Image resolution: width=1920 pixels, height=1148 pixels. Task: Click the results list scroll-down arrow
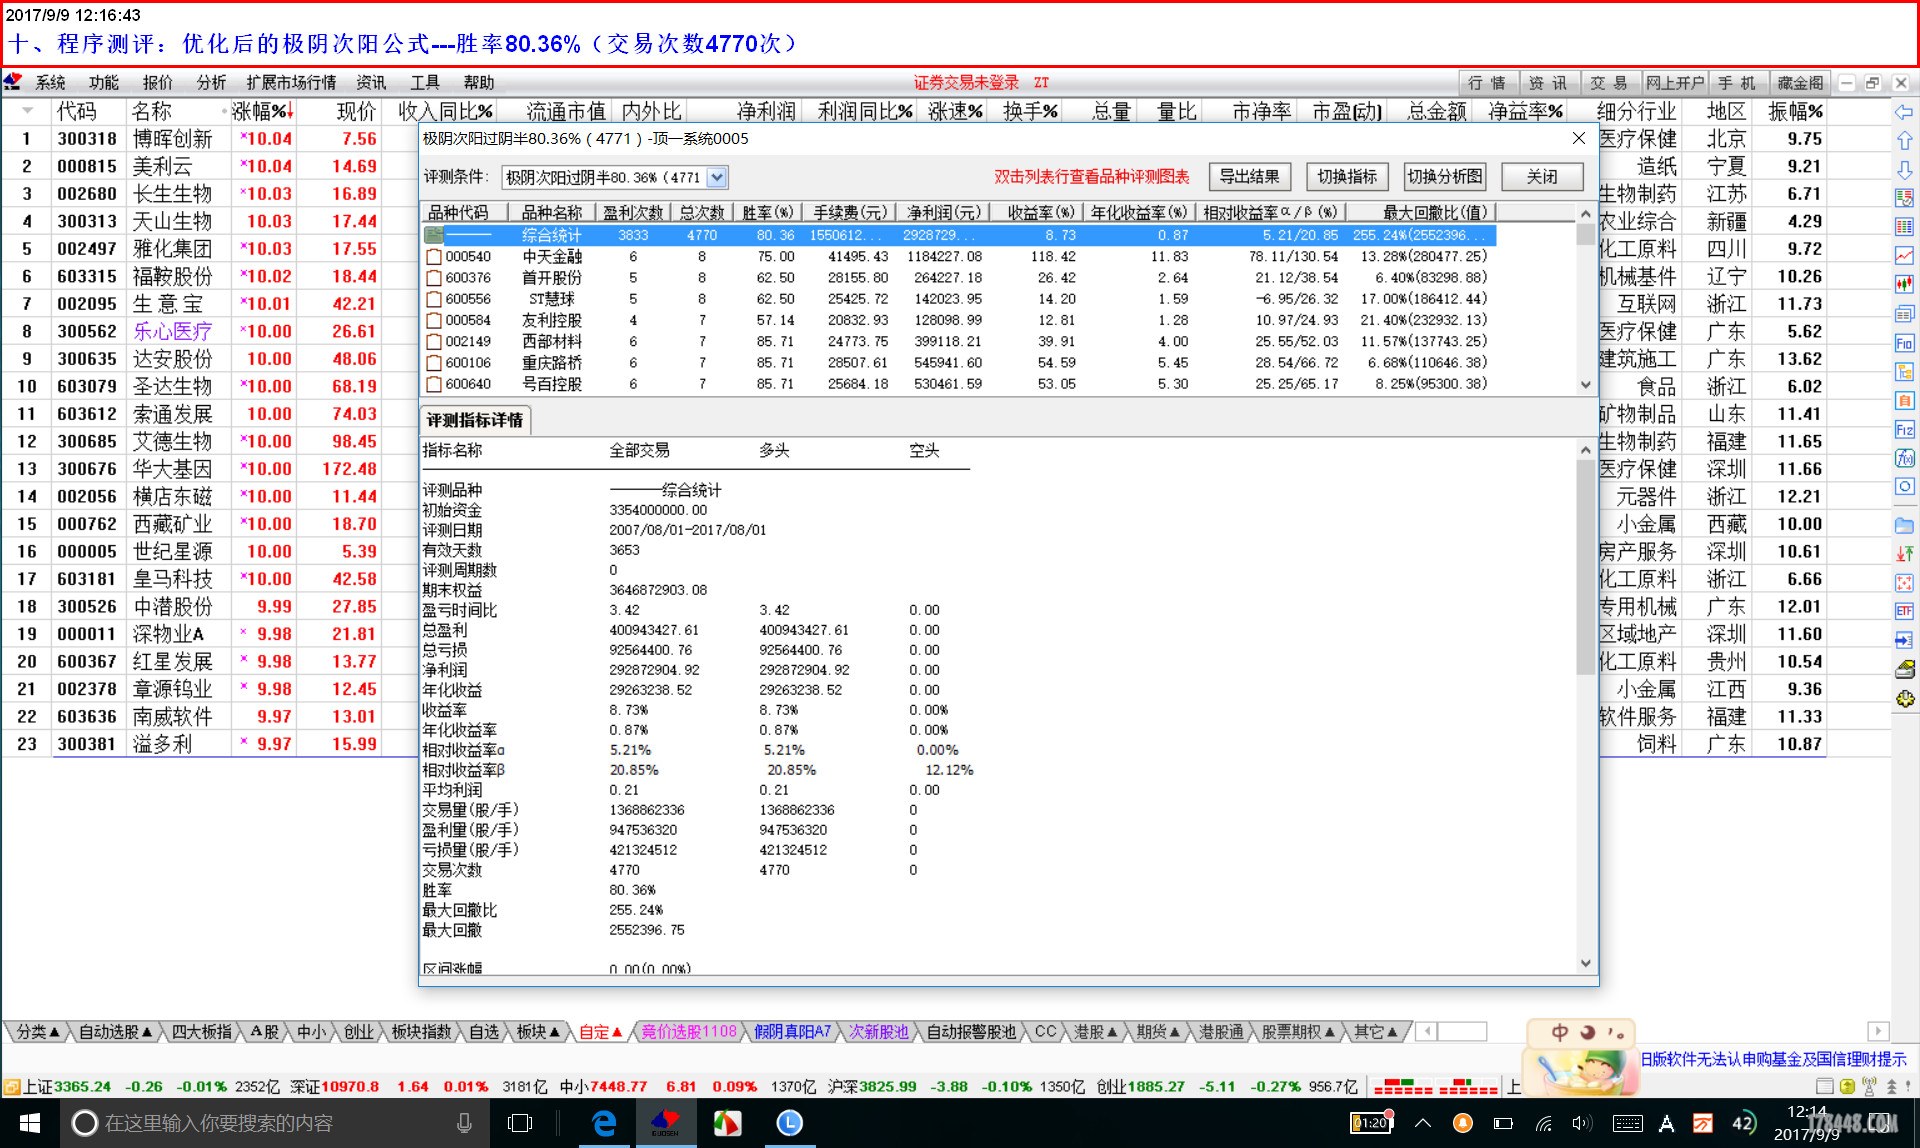pyautogui.click(x=1585, y=384)
